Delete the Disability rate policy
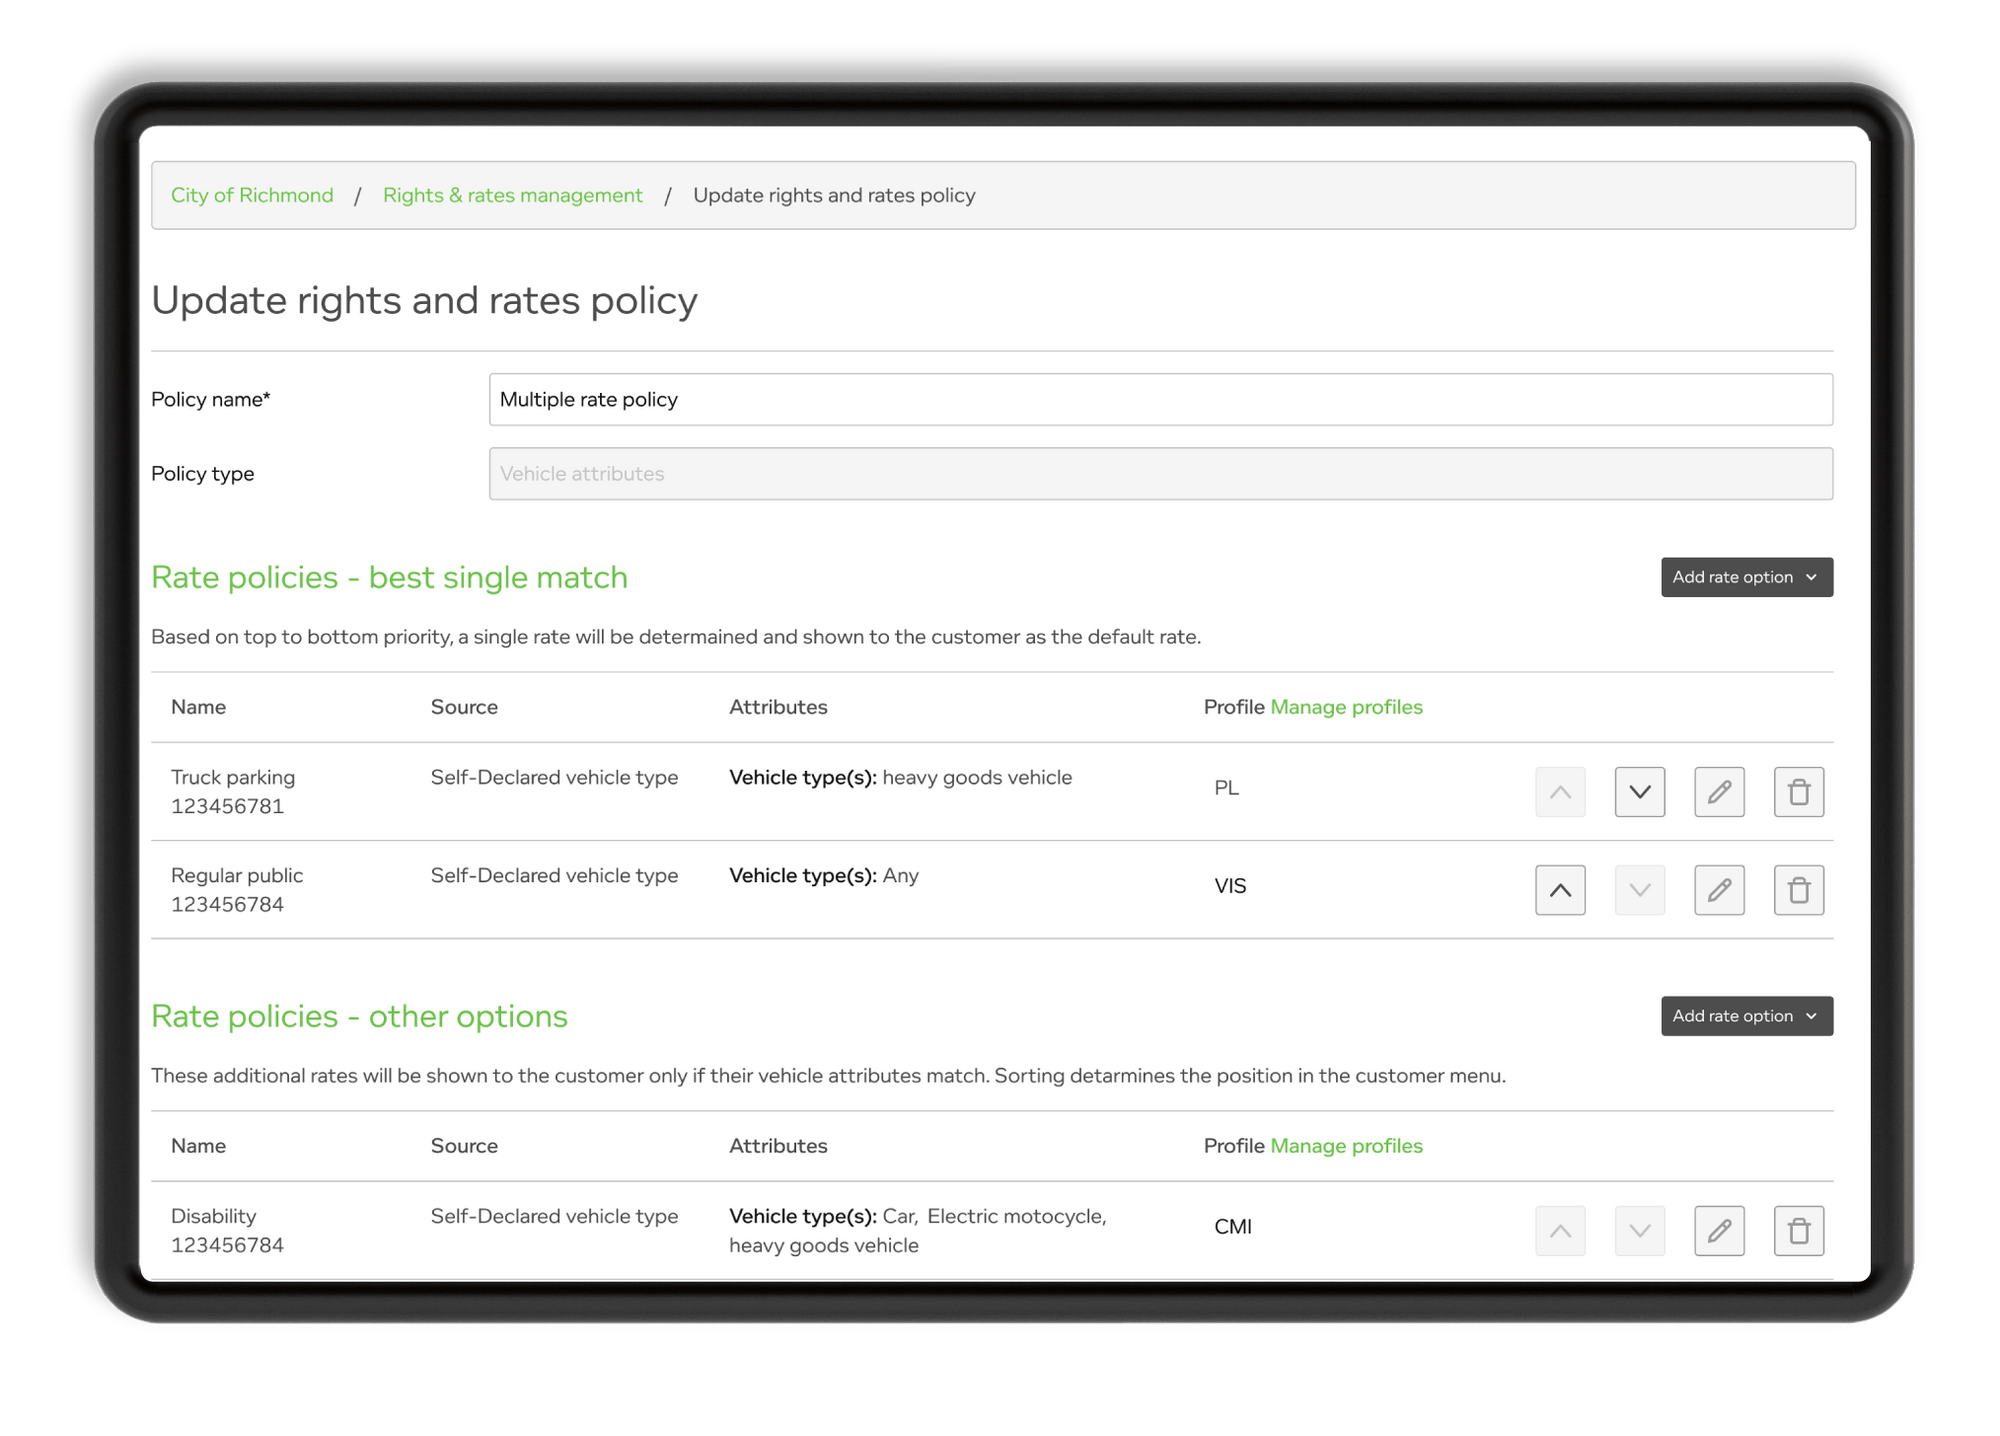 [x=1798, y=1230]
